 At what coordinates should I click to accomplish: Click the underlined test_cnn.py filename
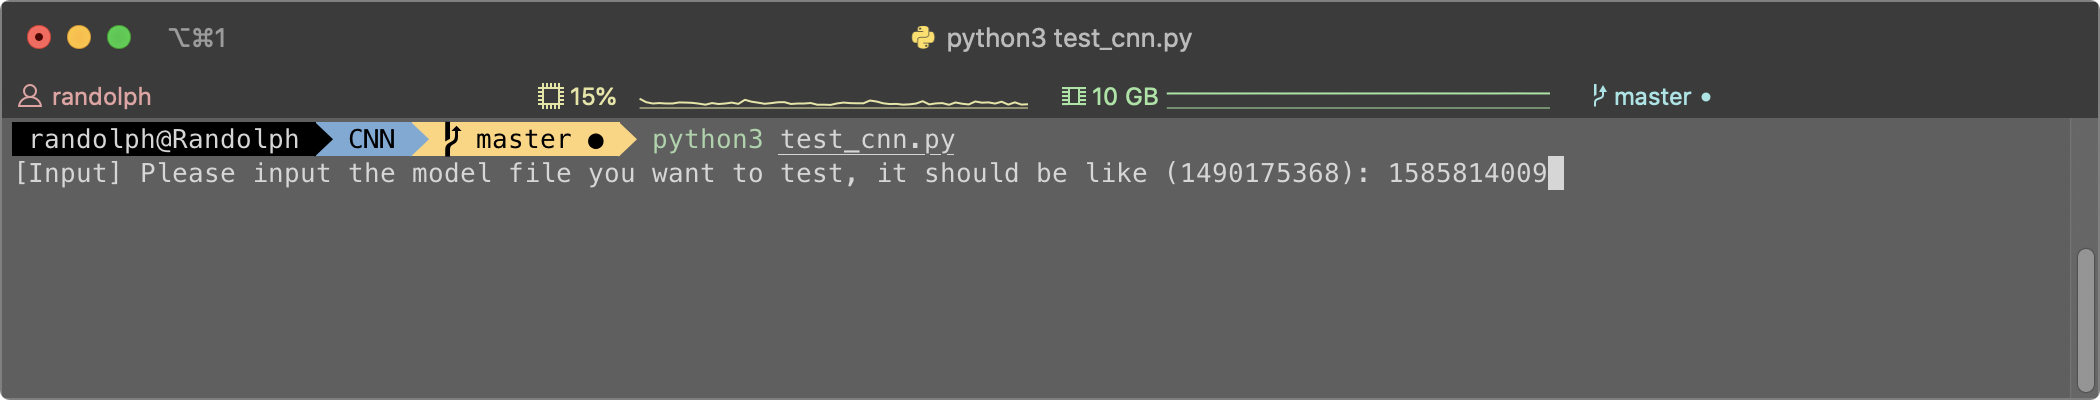coord(867,139)
